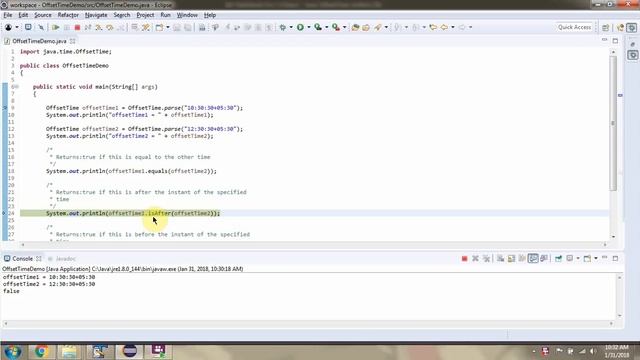This screenshot has height=360, width=640.
Task: Open the File menu
Action: (8, 15)
